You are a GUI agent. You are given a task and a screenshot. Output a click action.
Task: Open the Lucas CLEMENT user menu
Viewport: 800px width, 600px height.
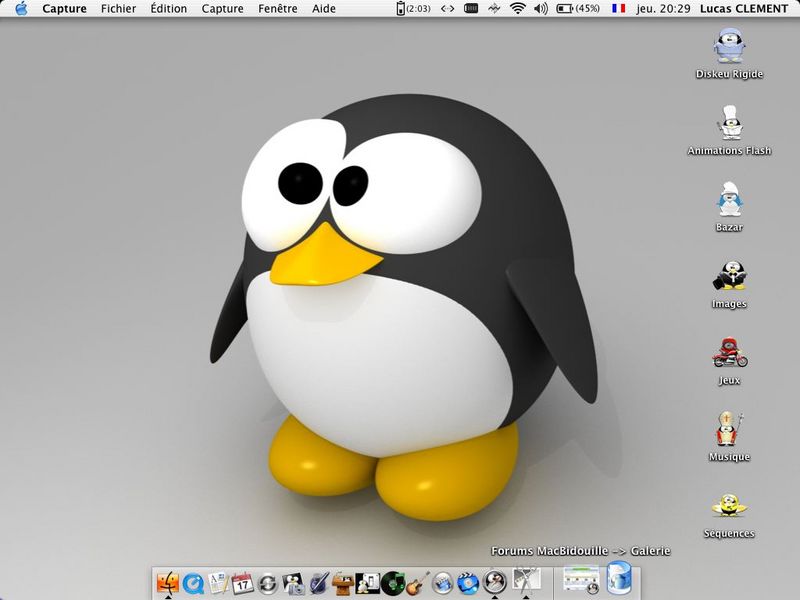pos(743,9)
